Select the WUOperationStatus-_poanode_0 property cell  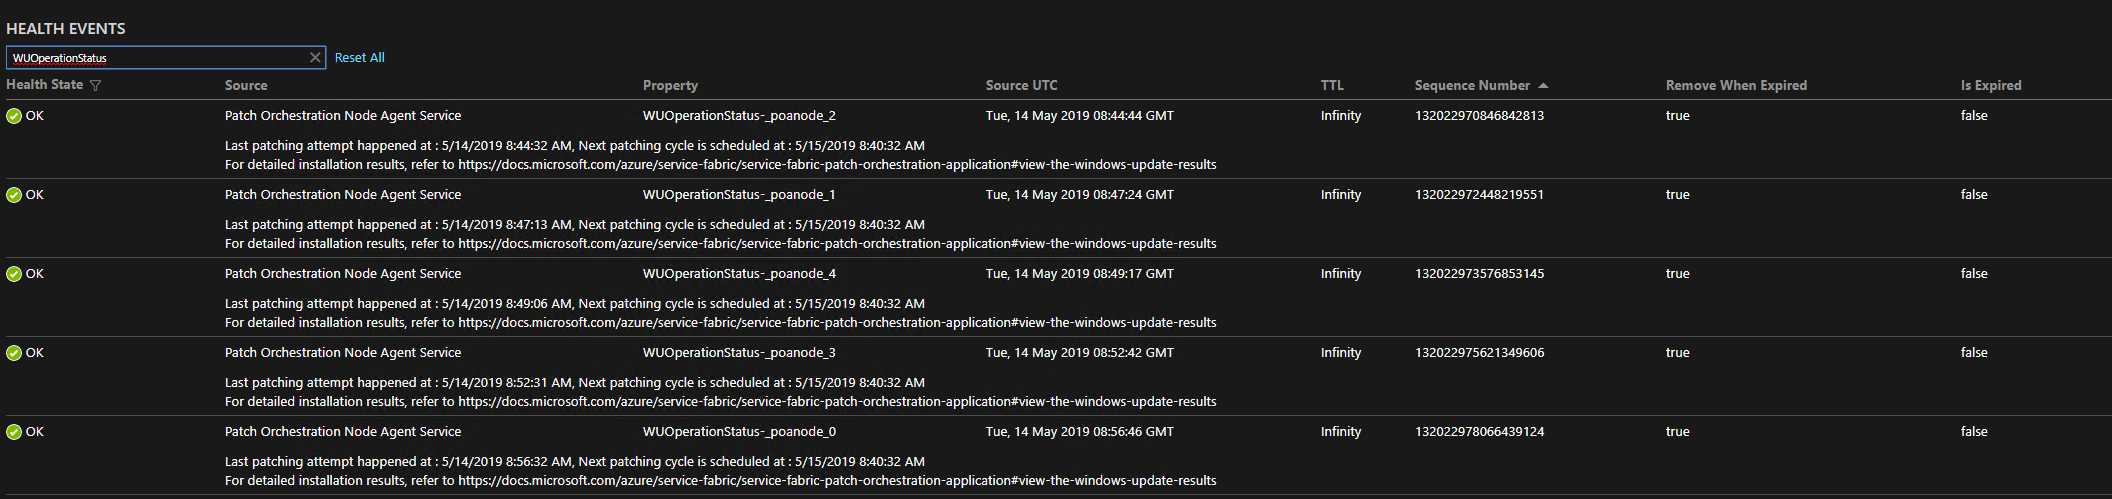pos(739,432)
